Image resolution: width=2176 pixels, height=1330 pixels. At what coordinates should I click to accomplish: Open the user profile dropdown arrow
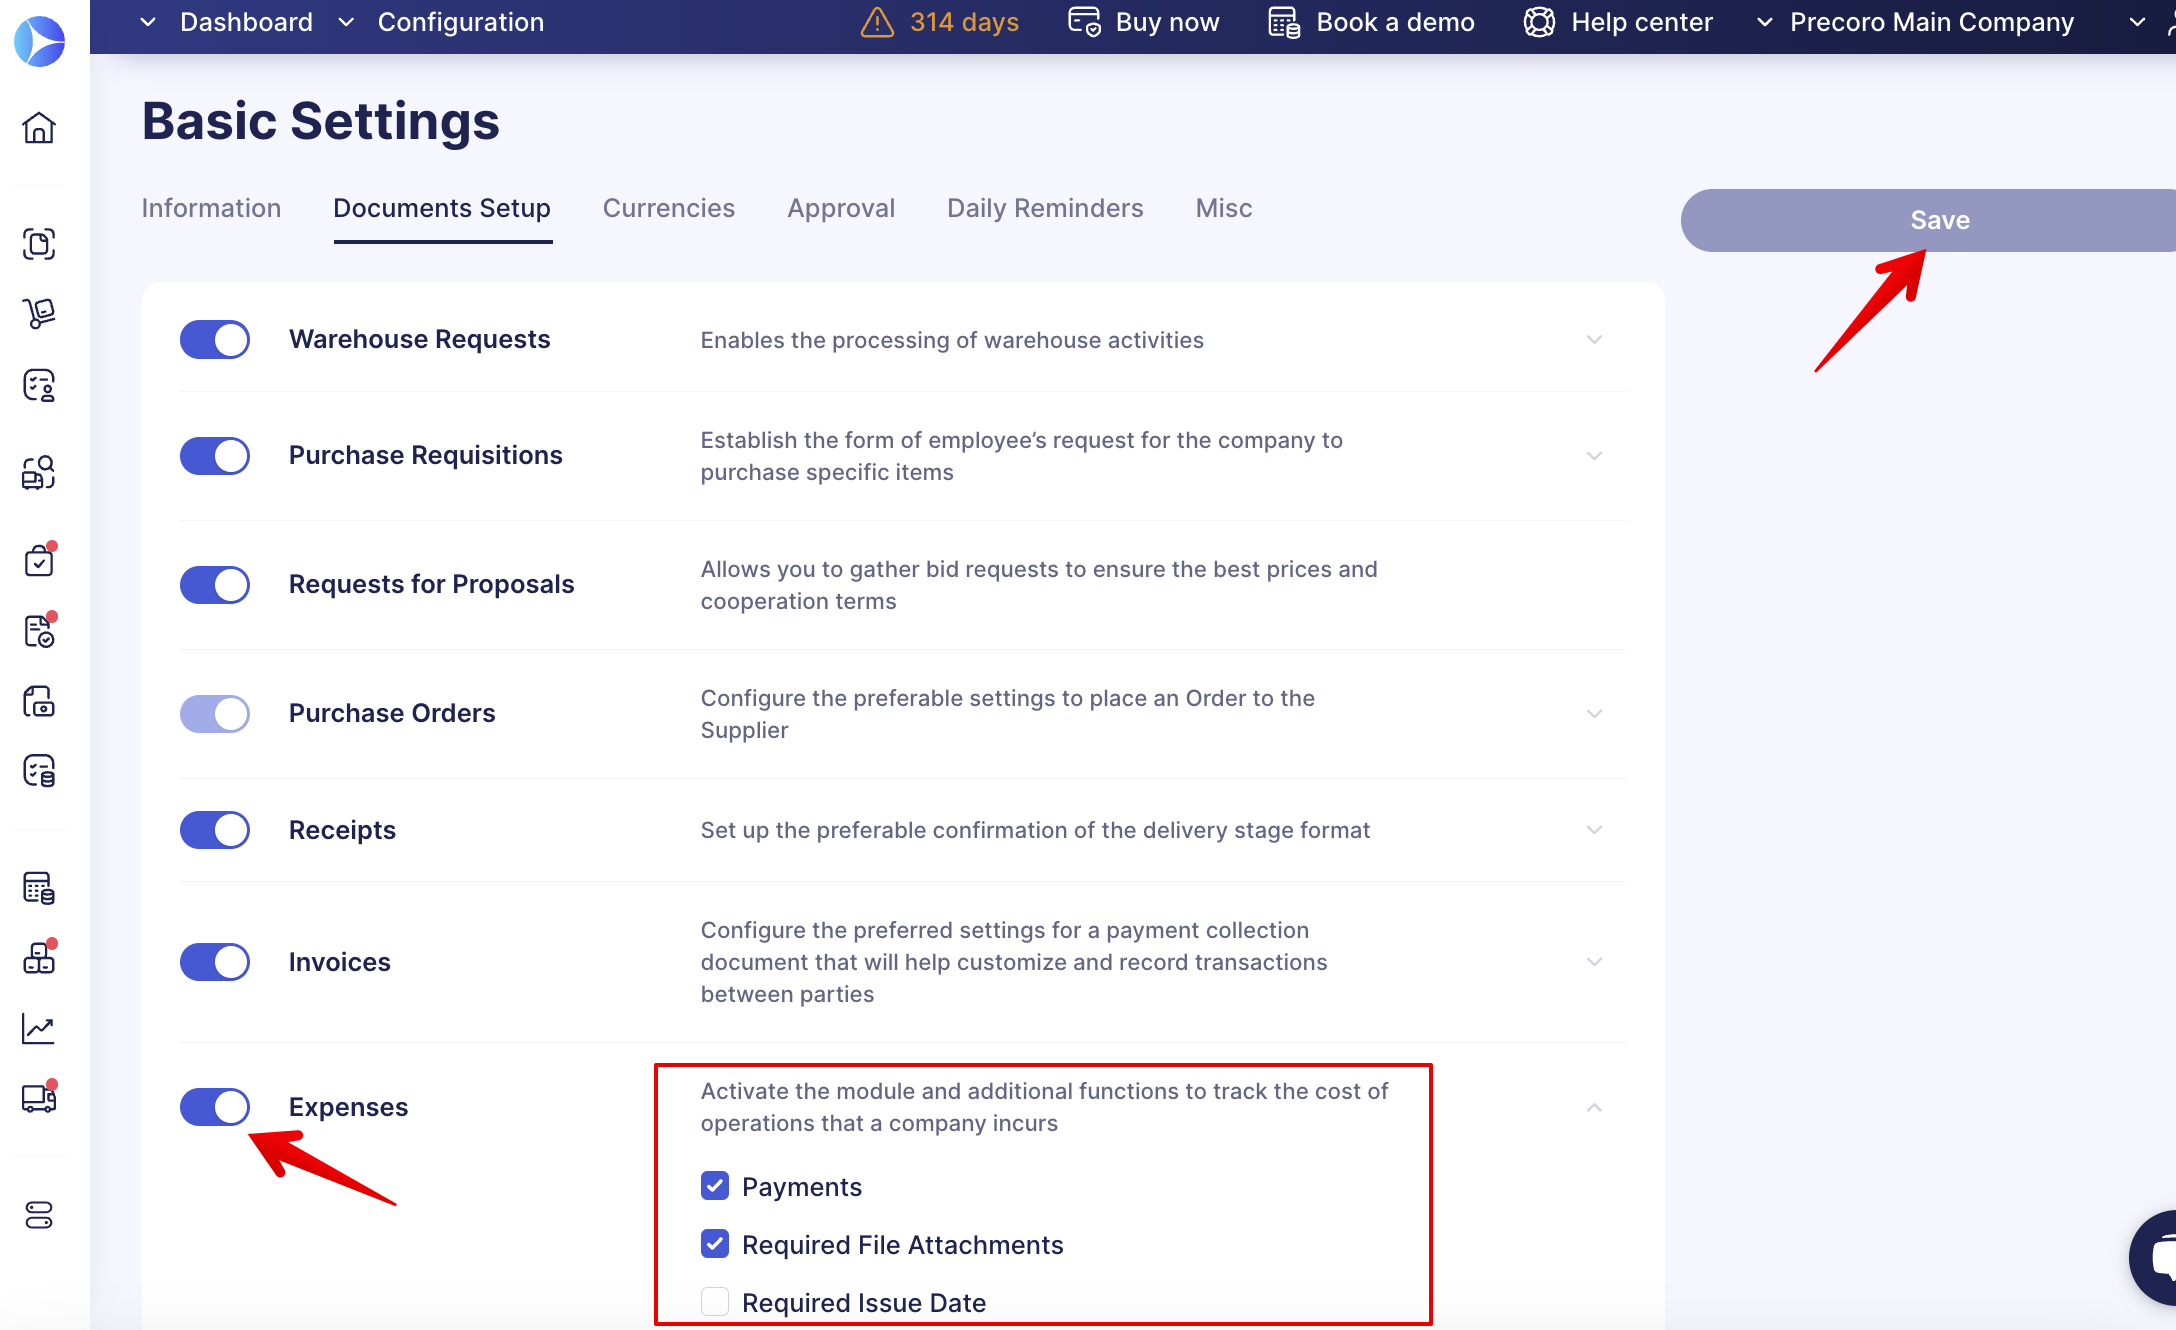click(2137, 22)
